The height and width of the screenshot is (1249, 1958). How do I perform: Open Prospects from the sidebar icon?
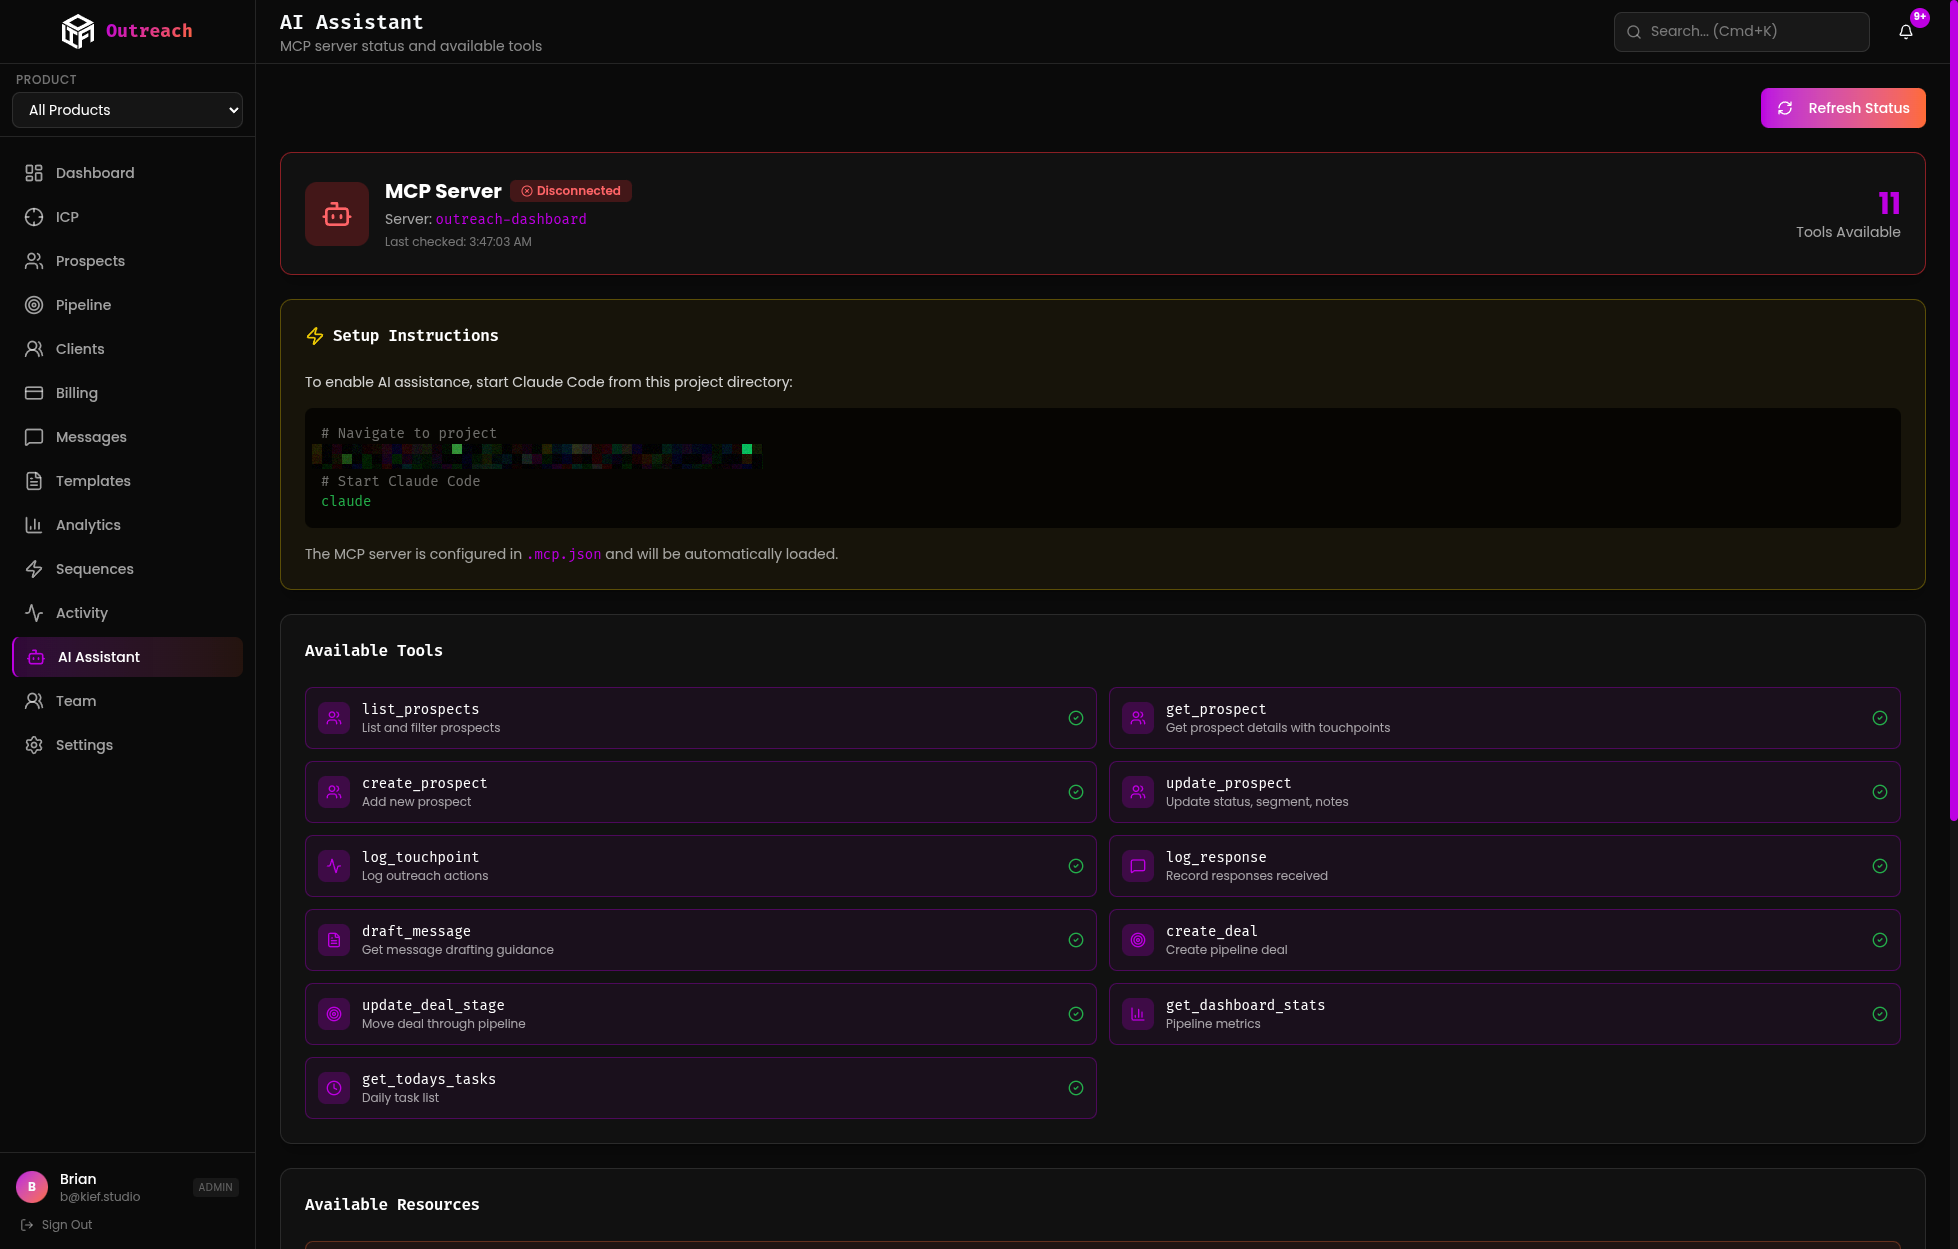point(33,260)
